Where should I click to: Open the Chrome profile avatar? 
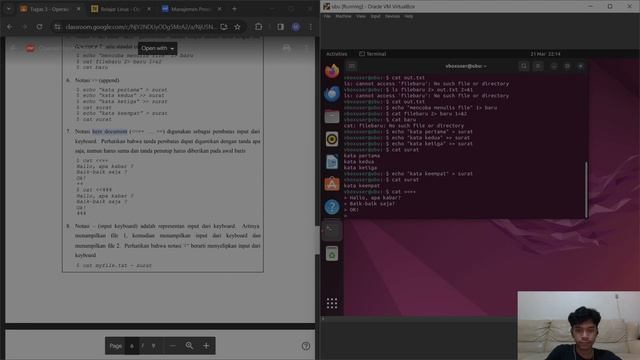pyautogui.click(x=296, y=27)
